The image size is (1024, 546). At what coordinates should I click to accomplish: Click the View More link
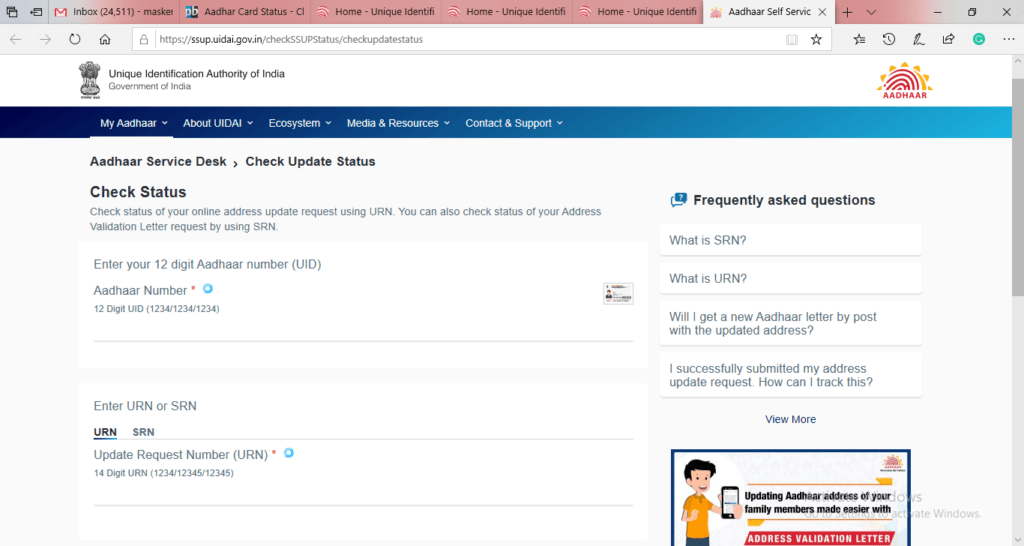point(790,419)
